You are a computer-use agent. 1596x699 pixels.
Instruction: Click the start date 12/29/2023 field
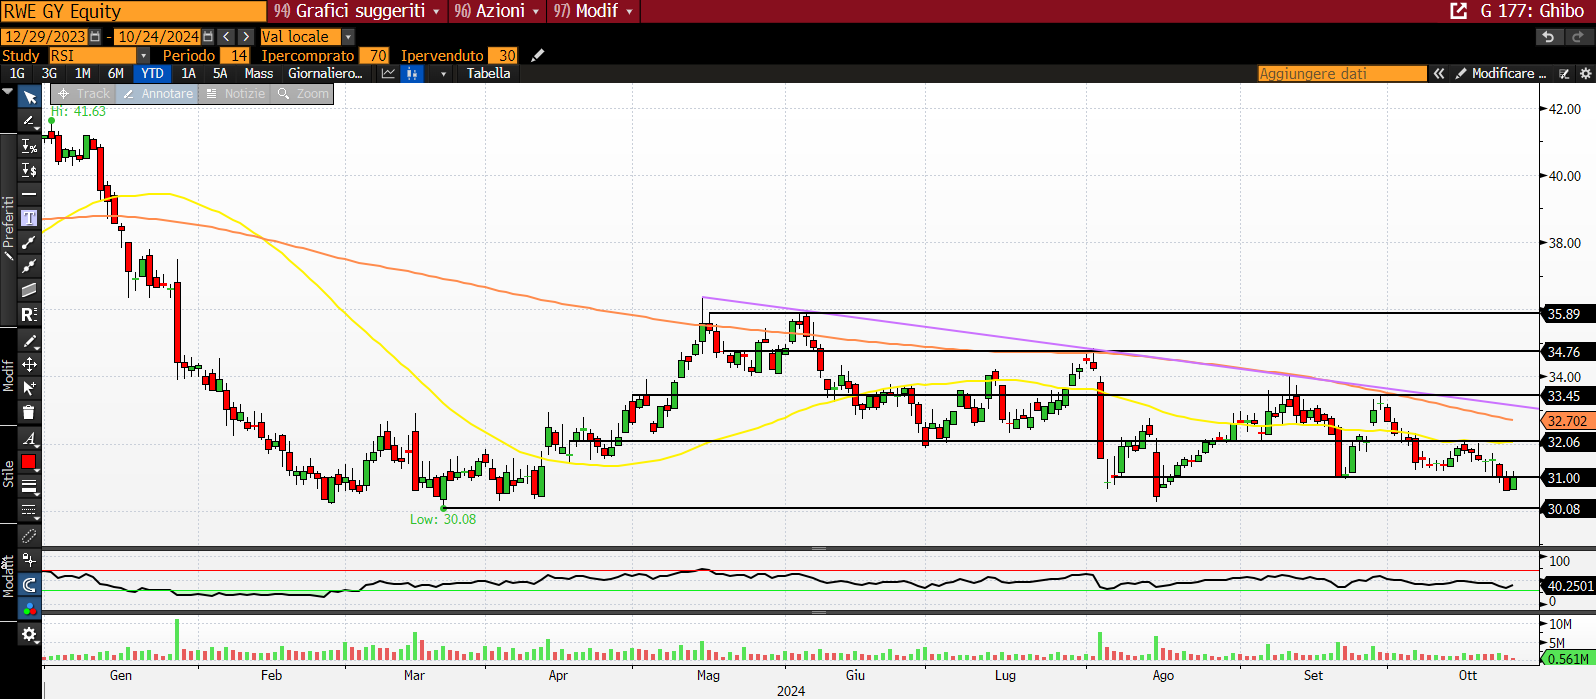point(45,37)
